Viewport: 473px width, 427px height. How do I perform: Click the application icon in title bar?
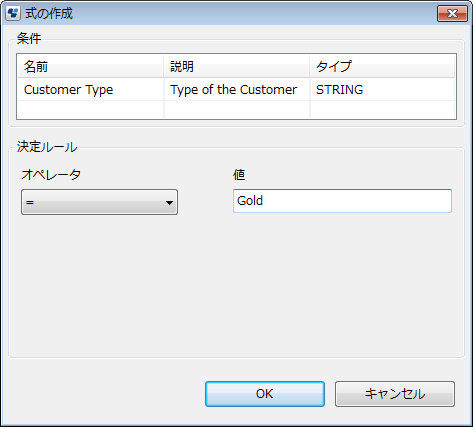13,13
